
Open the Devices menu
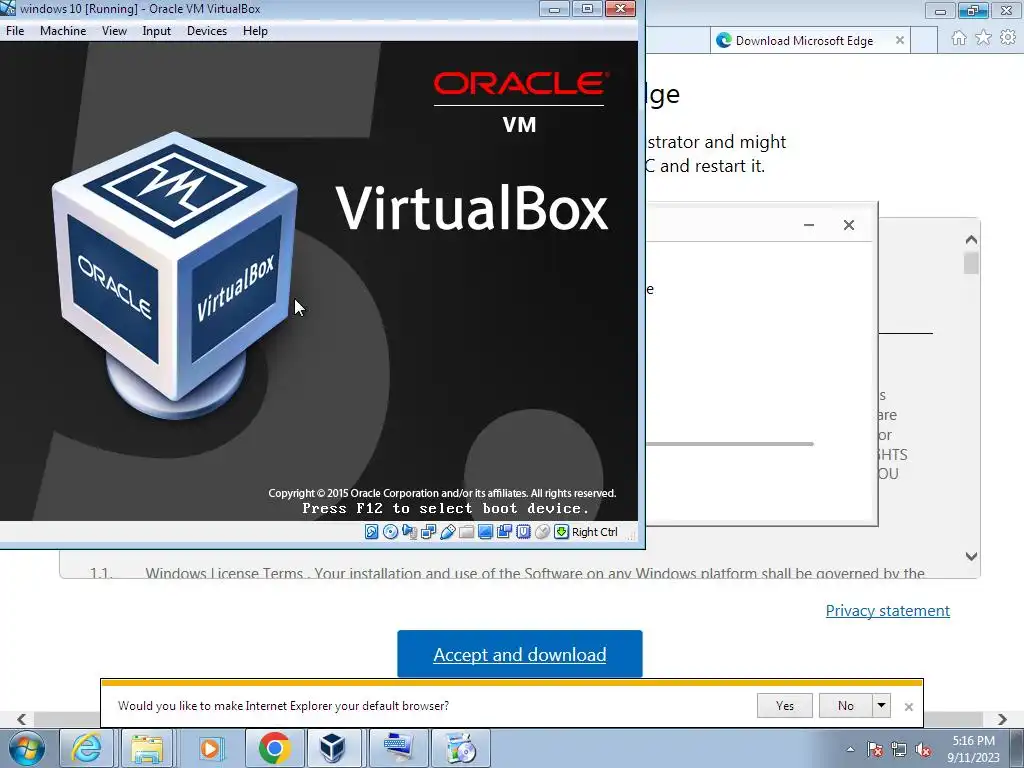(207, 31)
